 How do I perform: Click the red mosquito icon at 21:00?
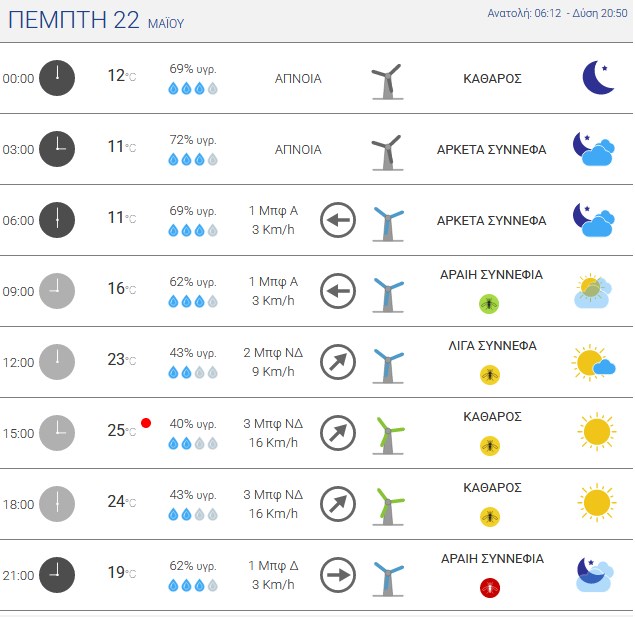click(x=490, y=588)
